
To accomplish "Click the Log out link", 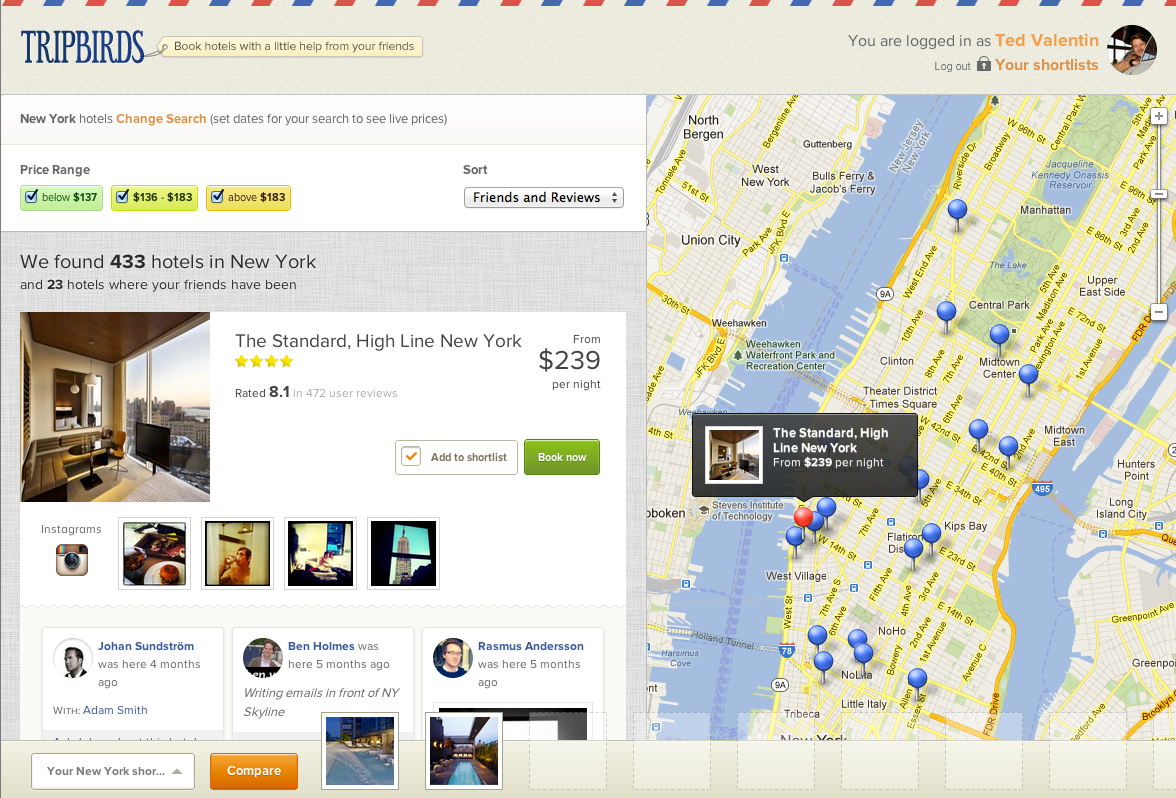I will (952, 66).
